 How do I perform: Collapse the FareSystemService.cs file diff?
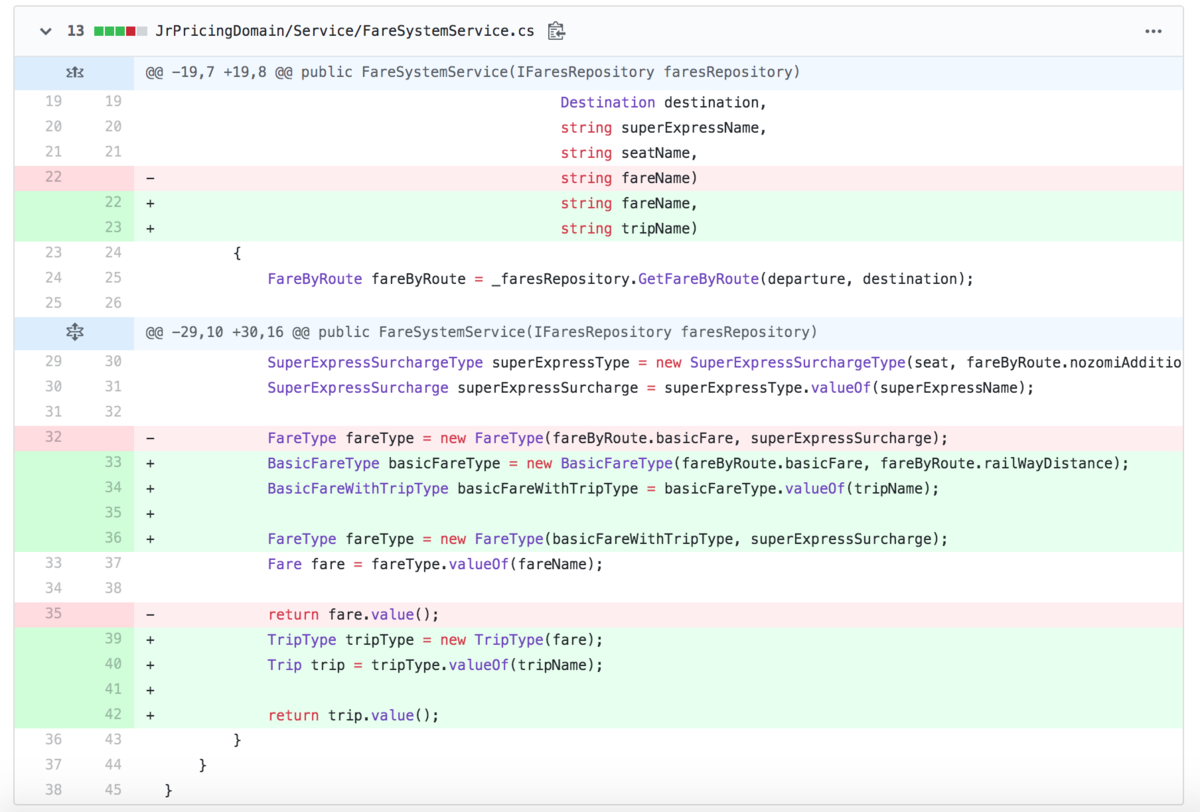pyautogui.click(x=45, y=31)
